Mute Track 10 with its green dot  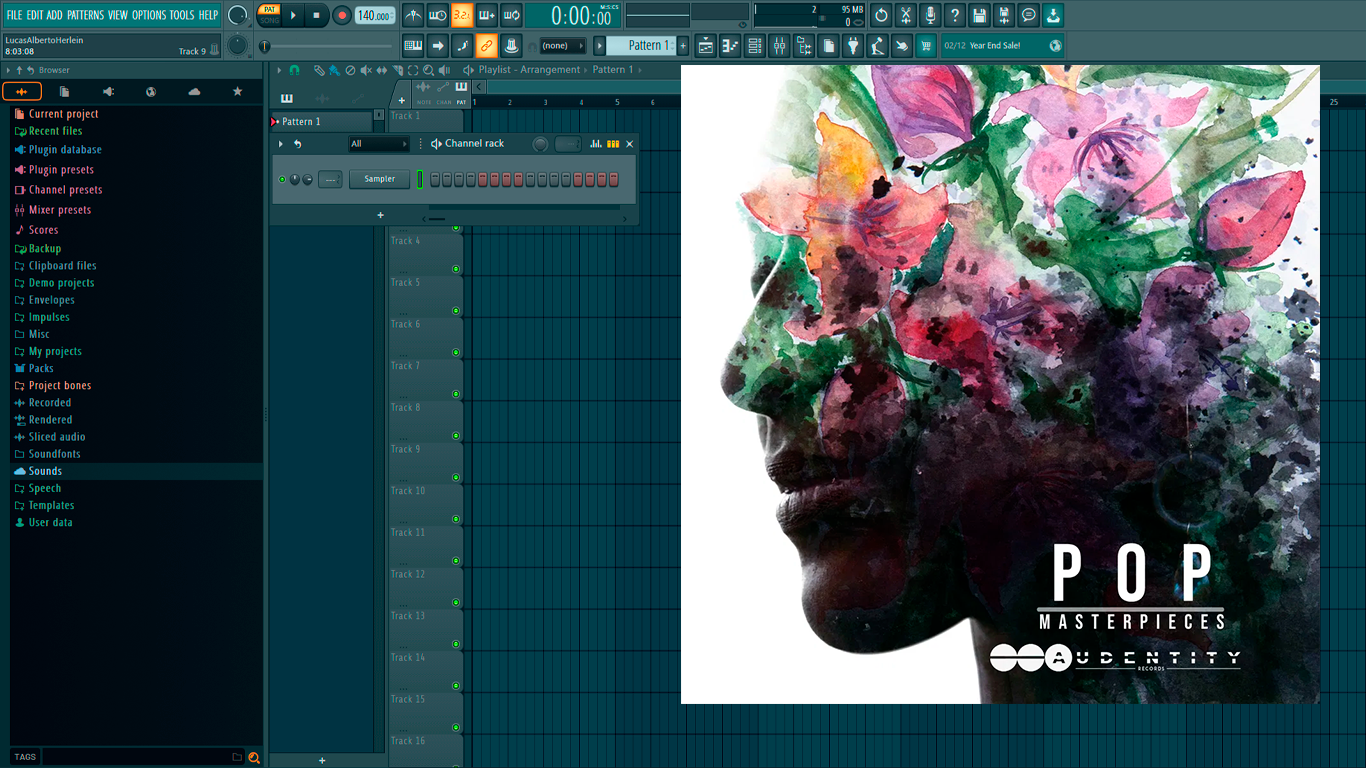(x=456, y=519)
